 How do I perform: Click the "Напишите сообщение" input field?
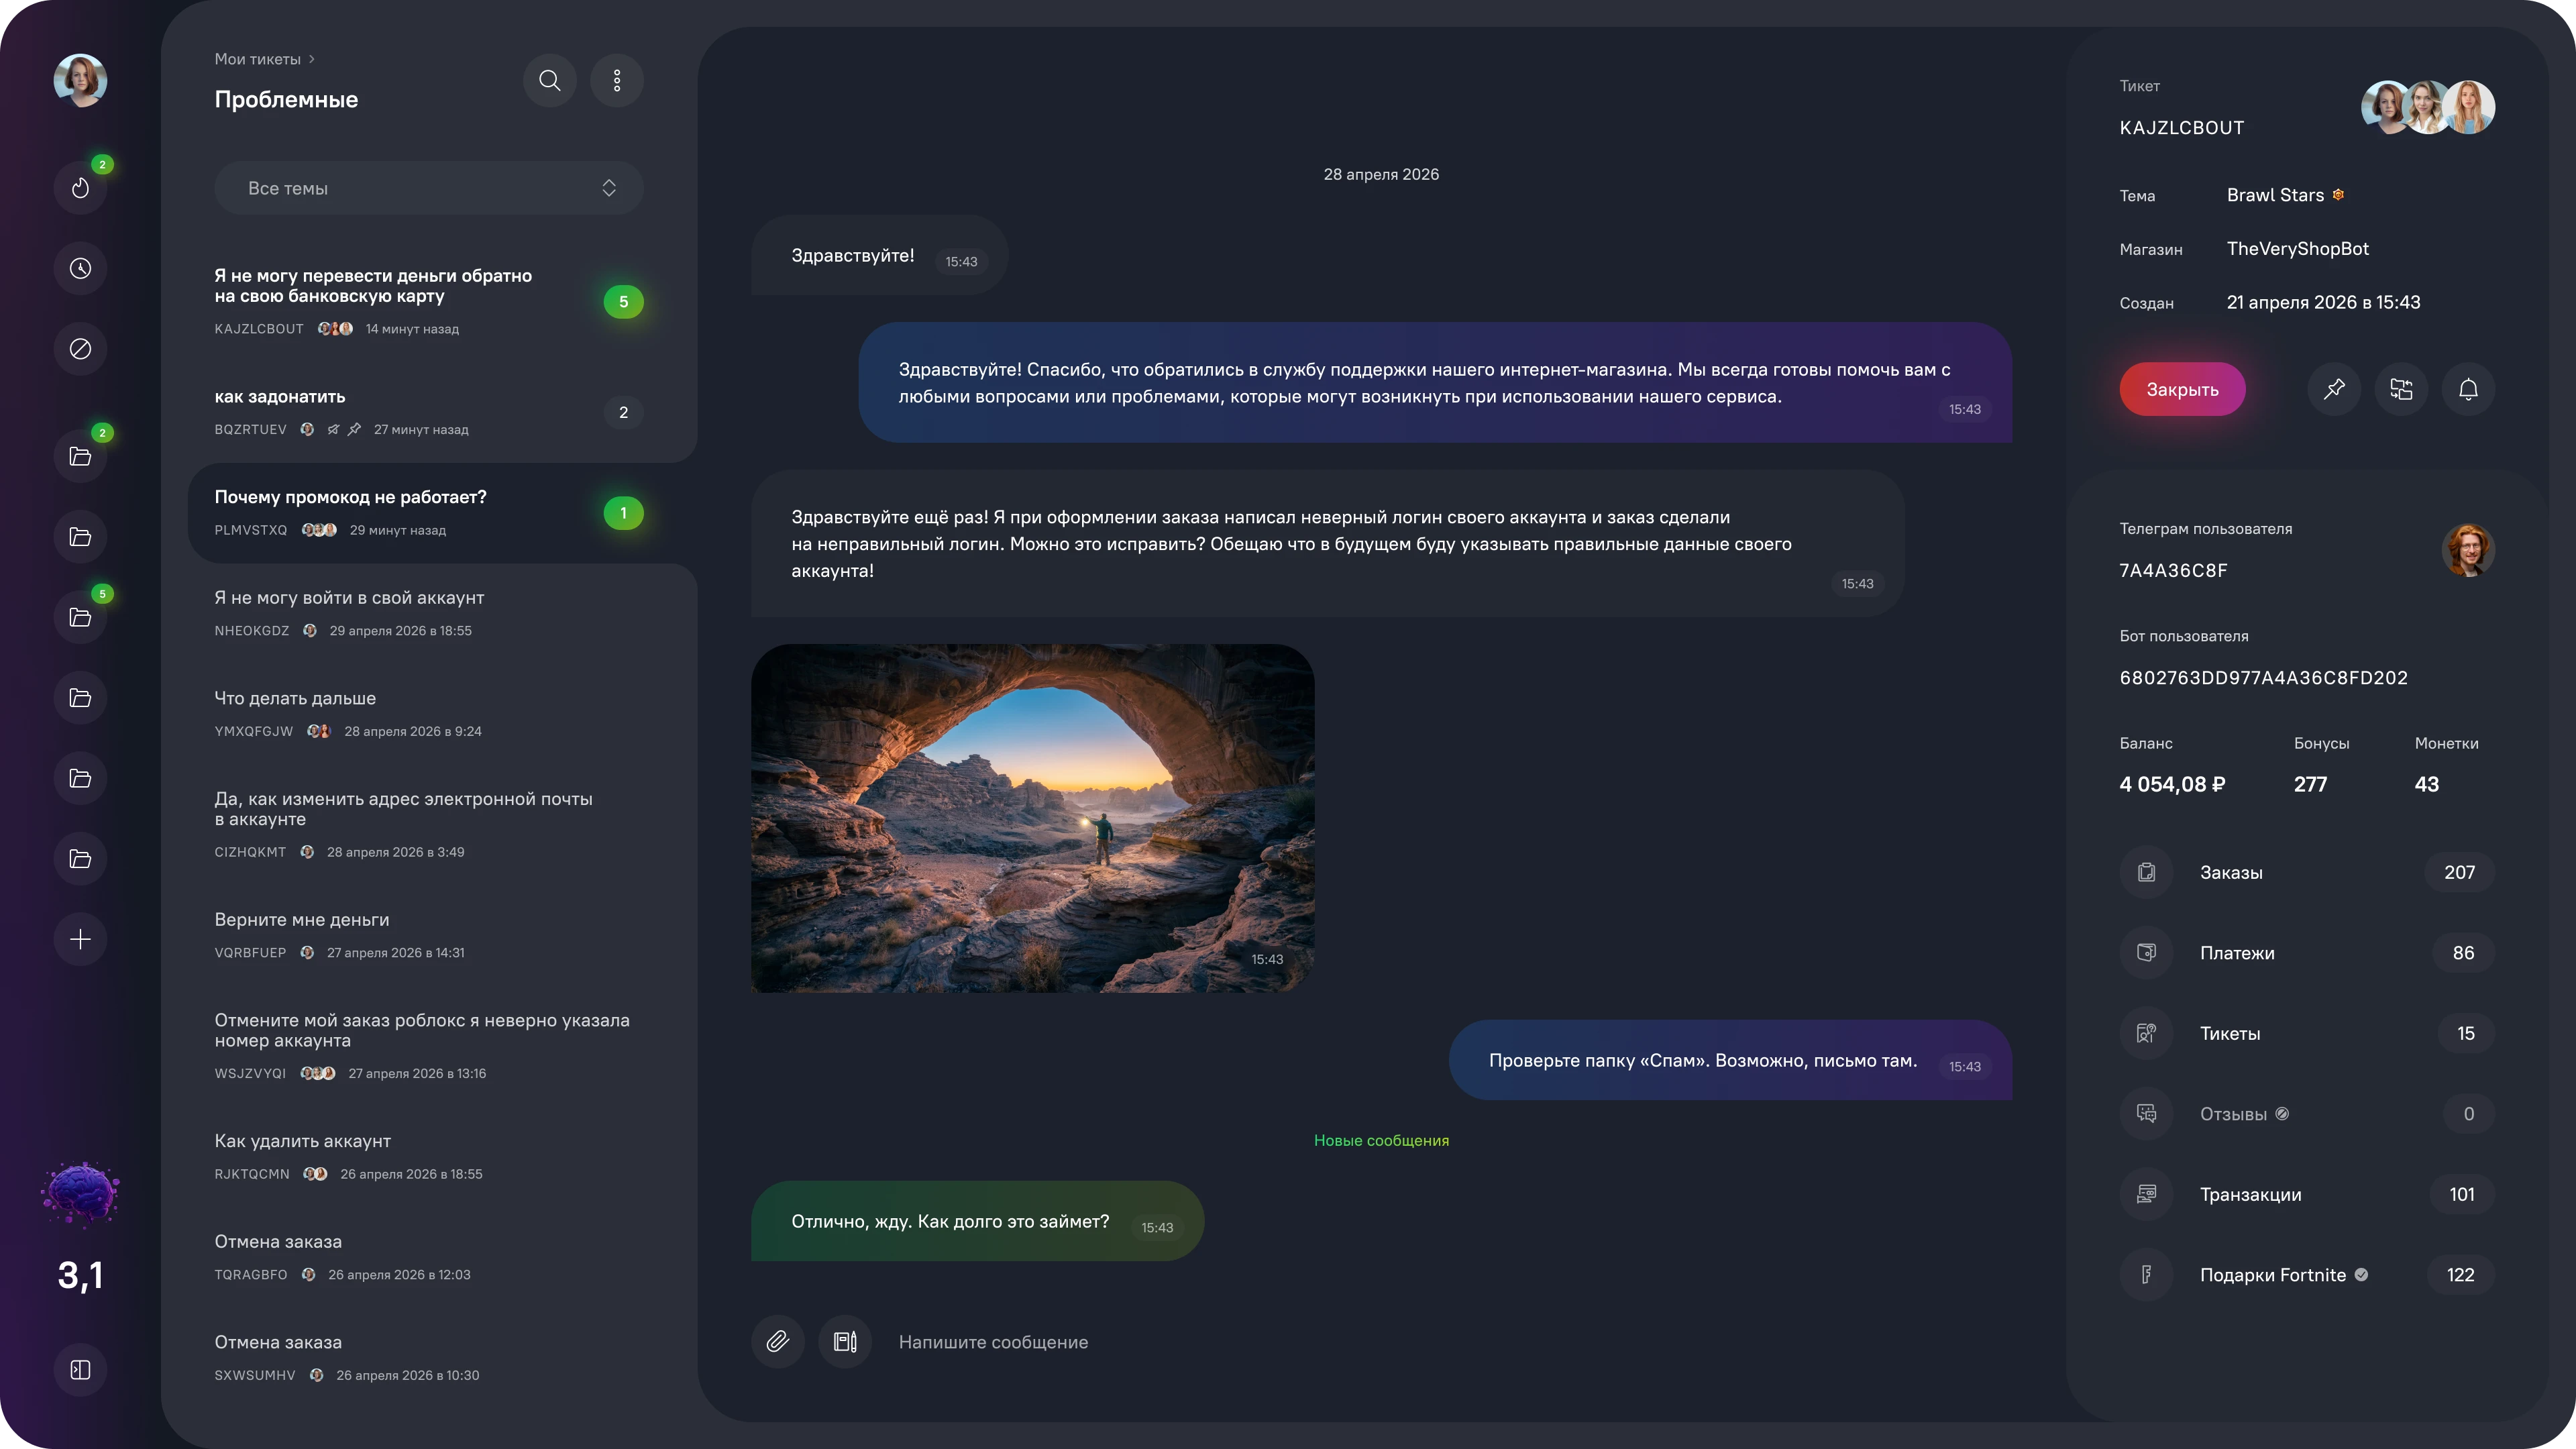pyautogui.click(x=1400, y=1342)
